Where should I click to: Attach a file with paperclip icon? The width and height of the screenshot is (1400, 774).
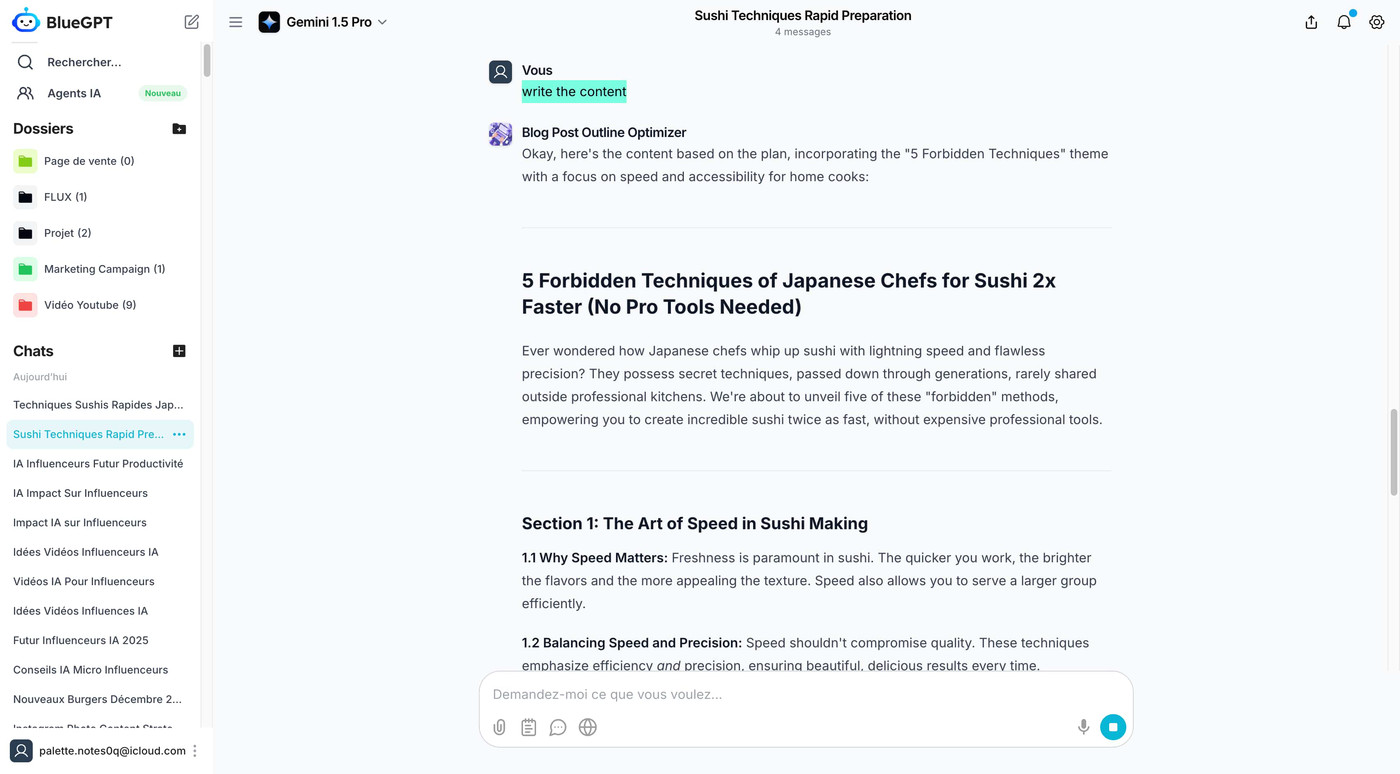pyautogui.click(x=499, y=727)
